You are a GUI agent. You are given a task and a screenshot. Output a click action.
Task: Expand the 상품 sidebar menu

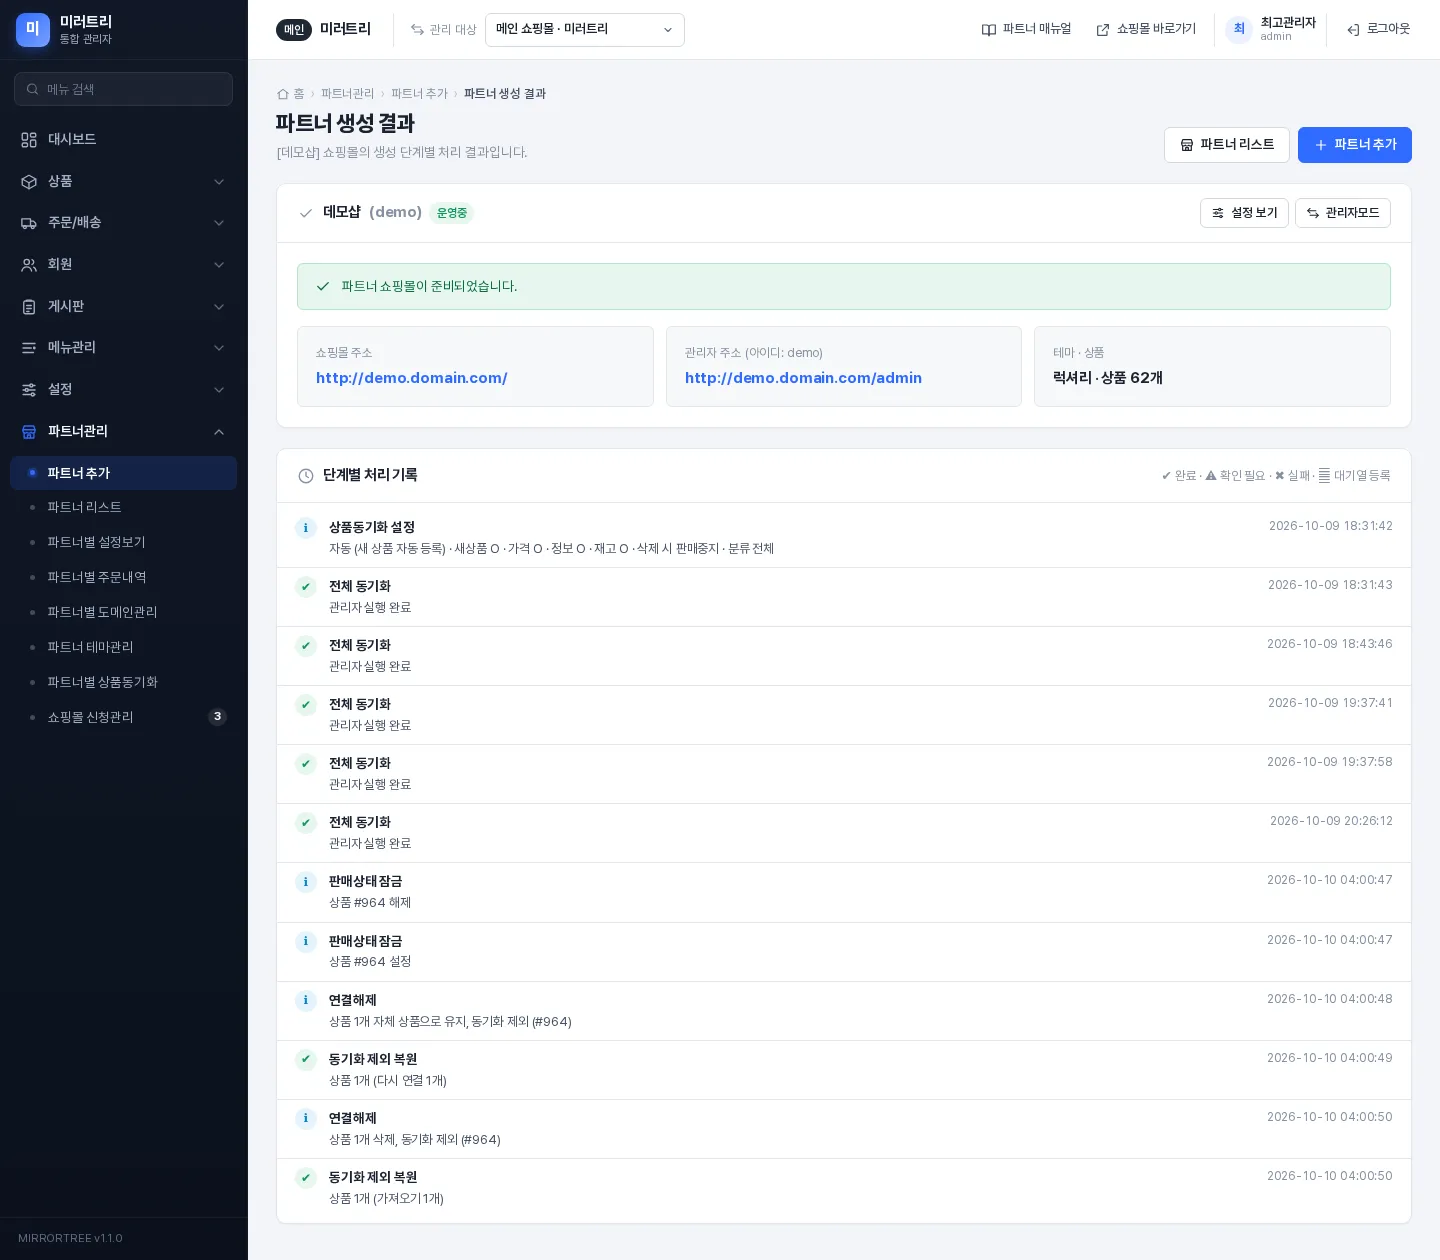tap(219, 182)
